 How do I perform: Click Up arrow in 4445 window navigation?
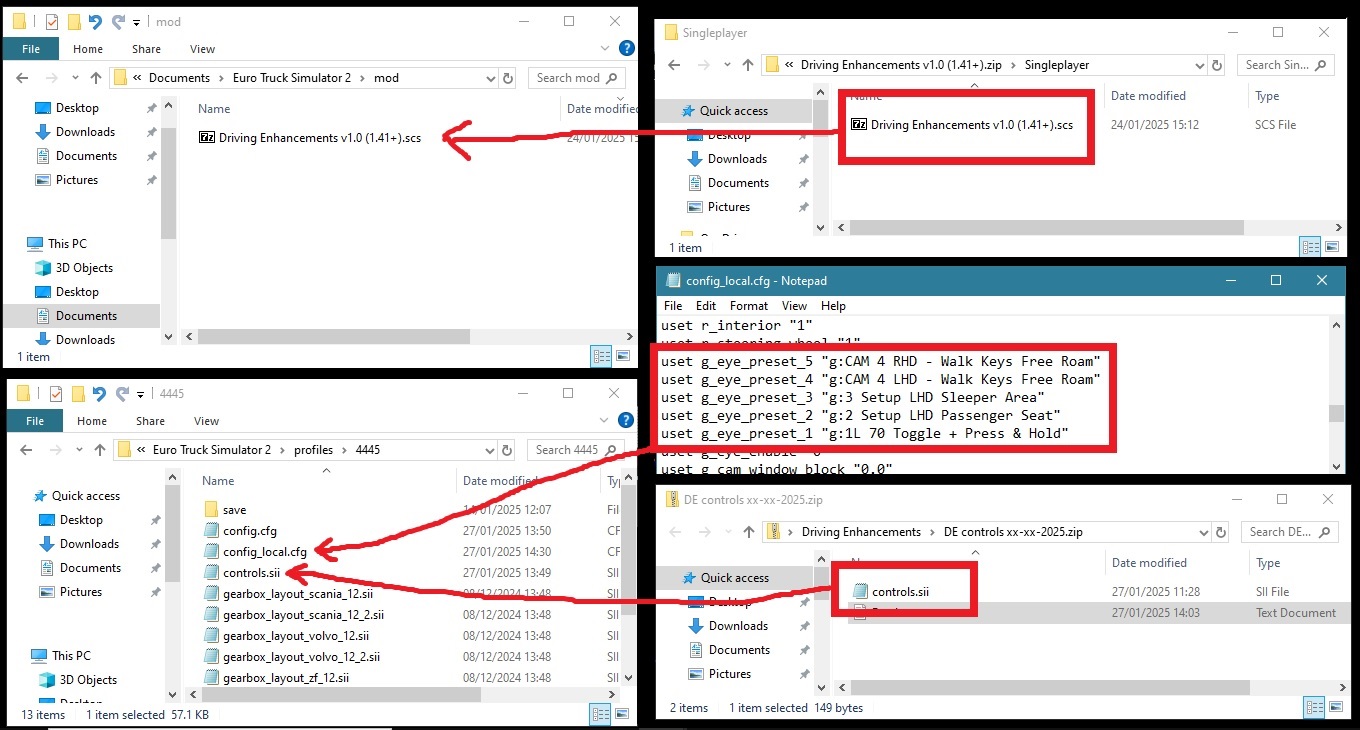(x=99, y=450)
